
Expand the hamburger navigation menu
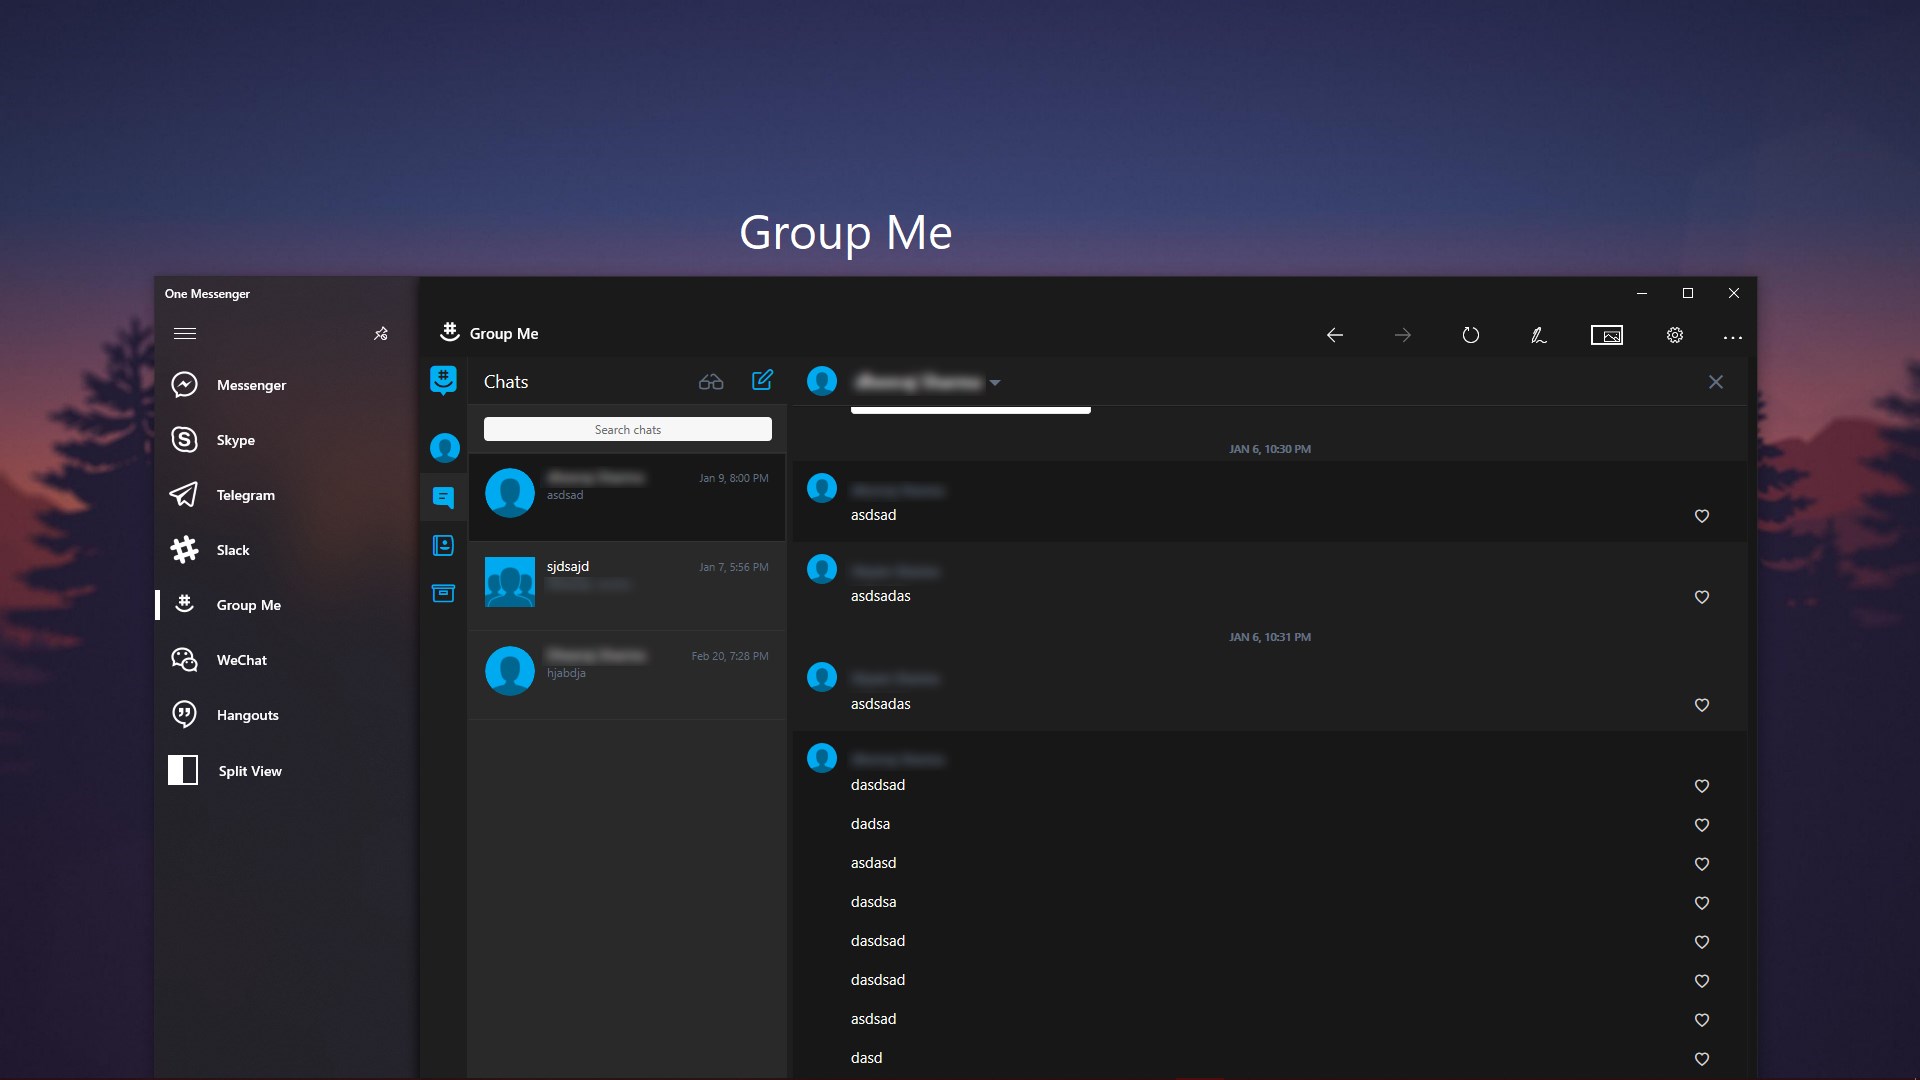point(185,333)
